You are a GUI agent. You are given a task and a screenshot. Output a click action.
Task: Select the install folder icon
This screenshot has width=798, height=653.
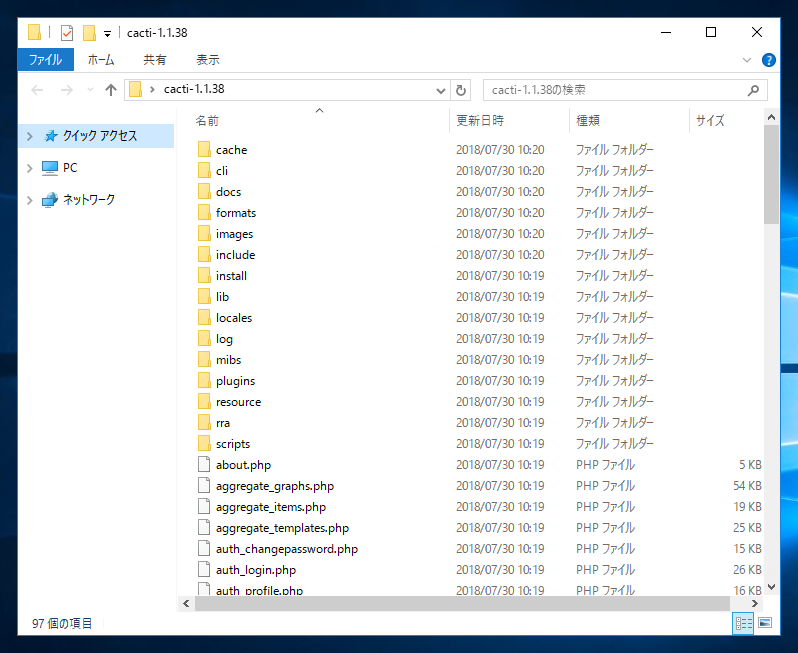click(204, 276)
